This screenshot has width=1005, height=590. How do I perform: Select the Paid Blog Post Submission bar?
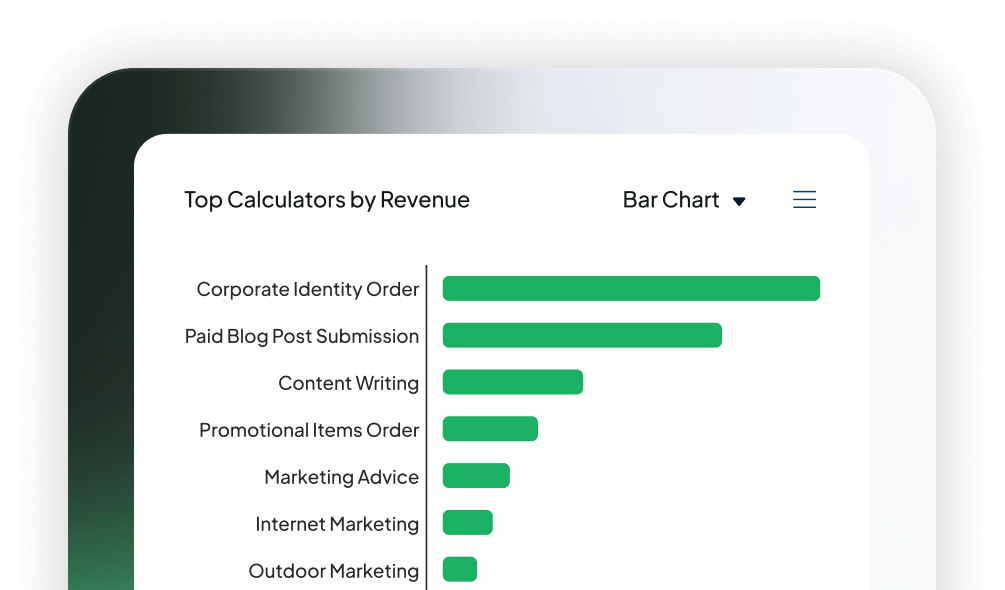click(x=582, y=336)
